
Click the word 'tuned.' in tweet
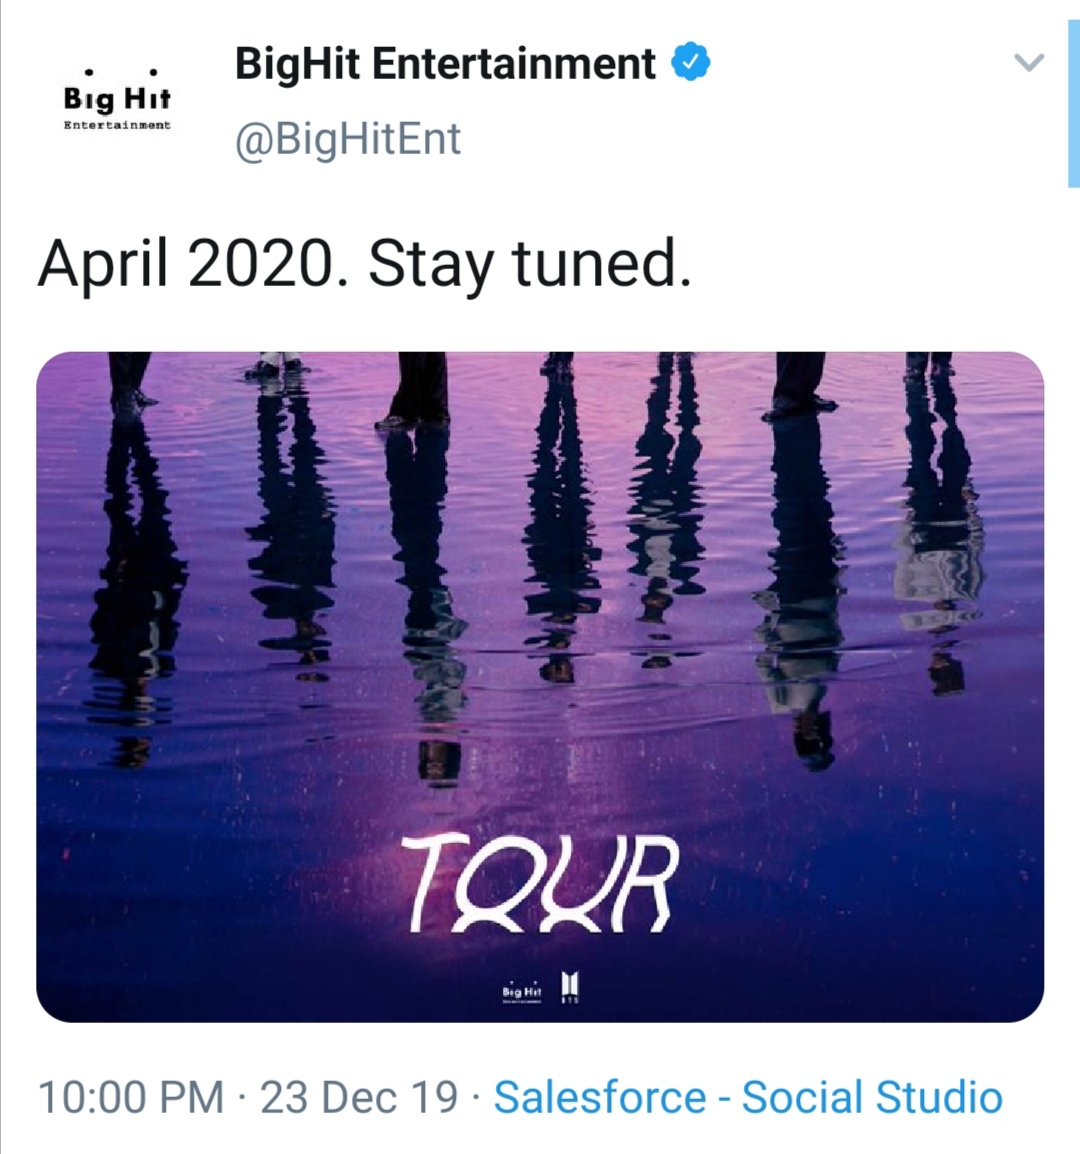point(601,264)
